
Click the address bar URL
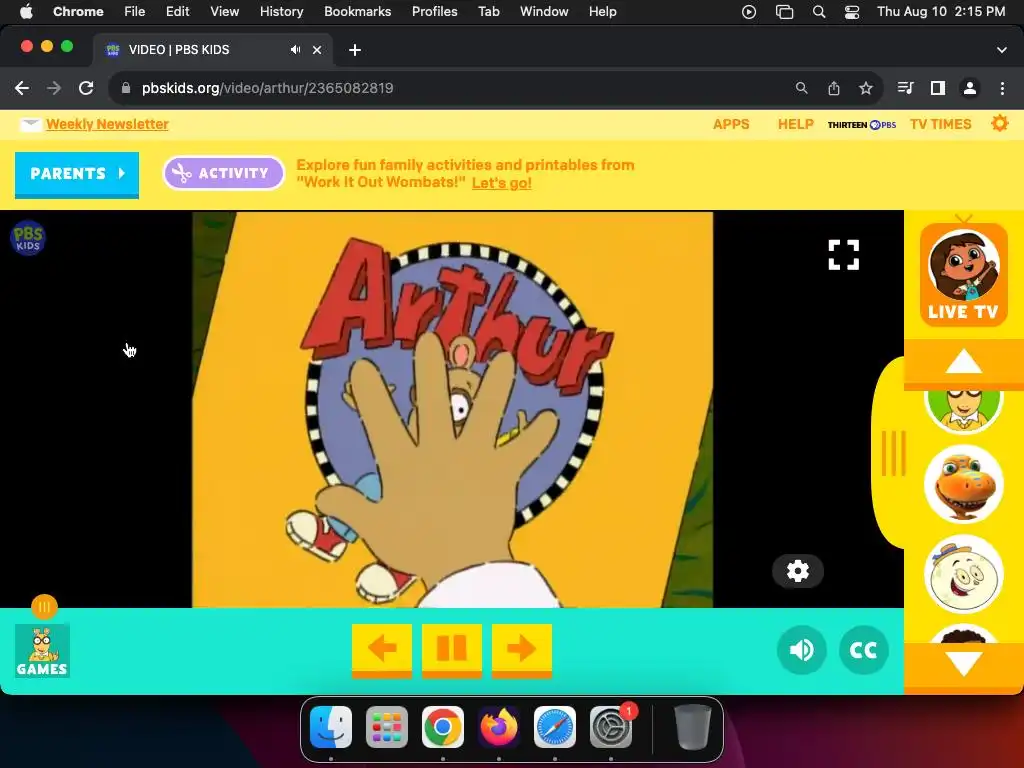[267, 88]
